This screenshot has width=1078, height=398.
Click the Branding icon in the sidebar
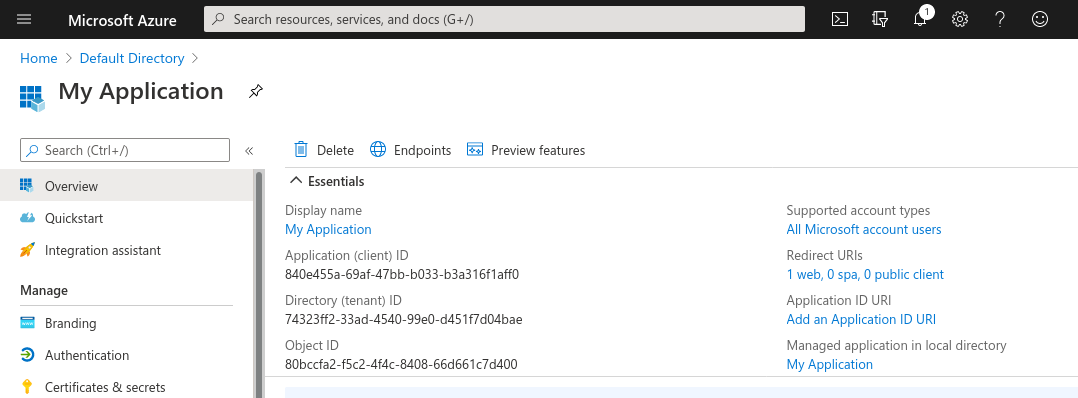coord(27,323)
